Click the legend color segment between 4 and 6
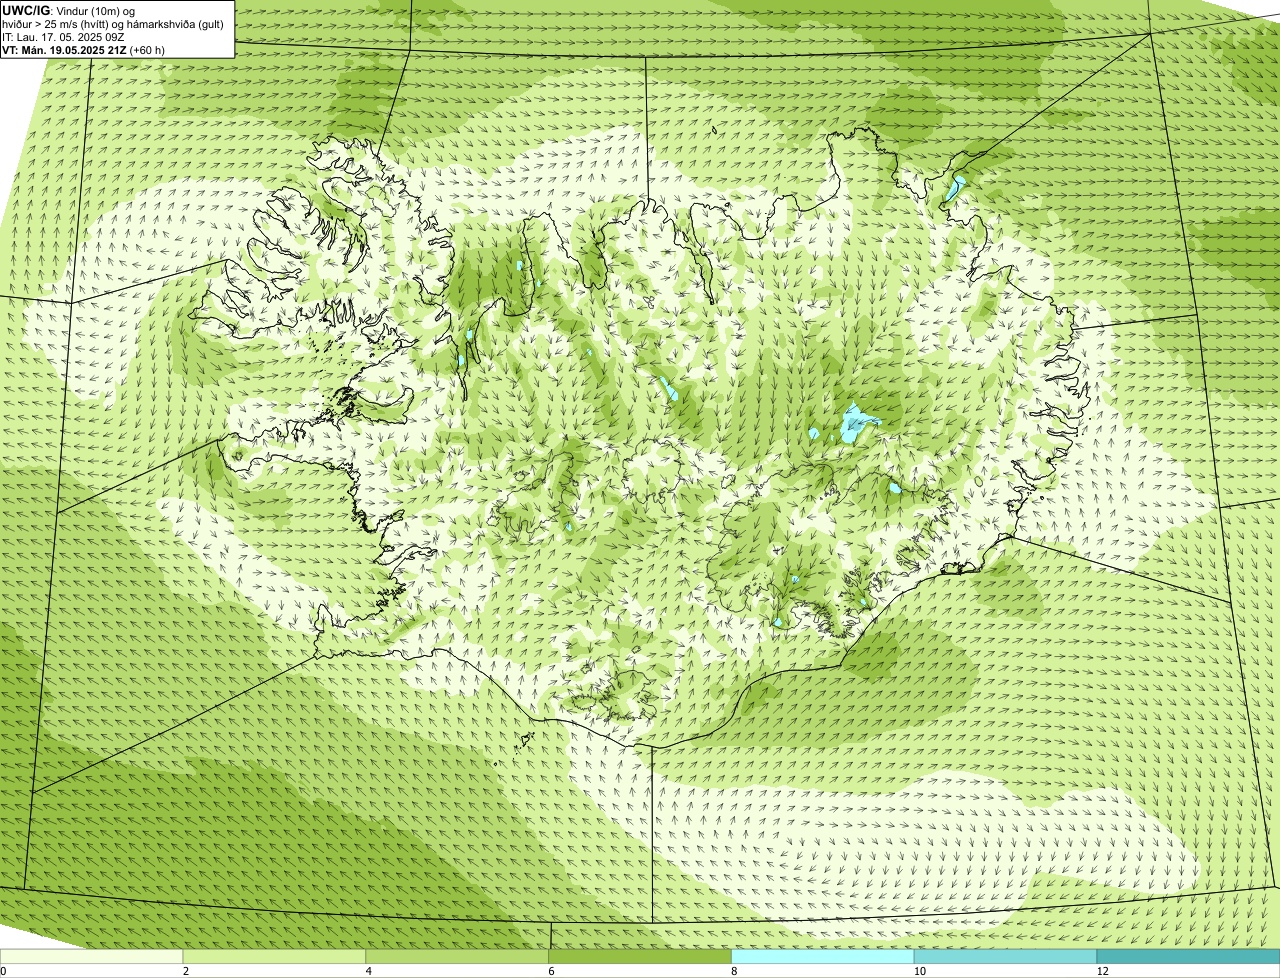This screenshot has height=978, width=1280. click(x=458, y=957)
